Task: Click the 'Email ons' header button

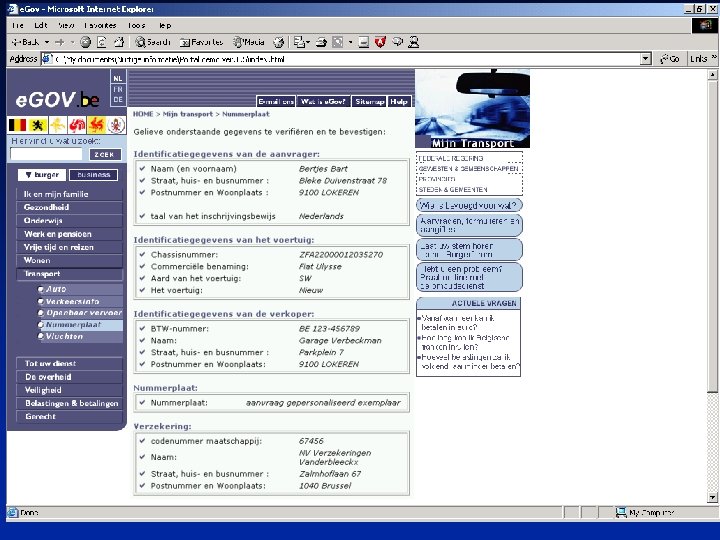Action: [x=276, y=101]
